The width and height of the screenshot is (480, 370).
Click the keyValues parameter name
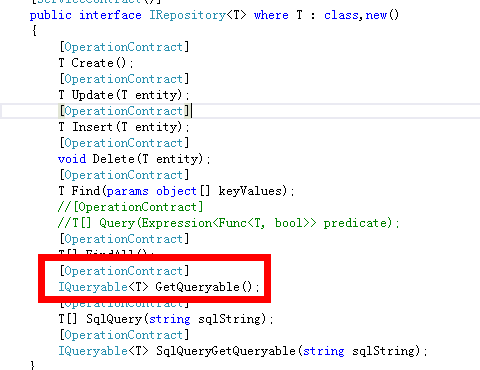250,191
